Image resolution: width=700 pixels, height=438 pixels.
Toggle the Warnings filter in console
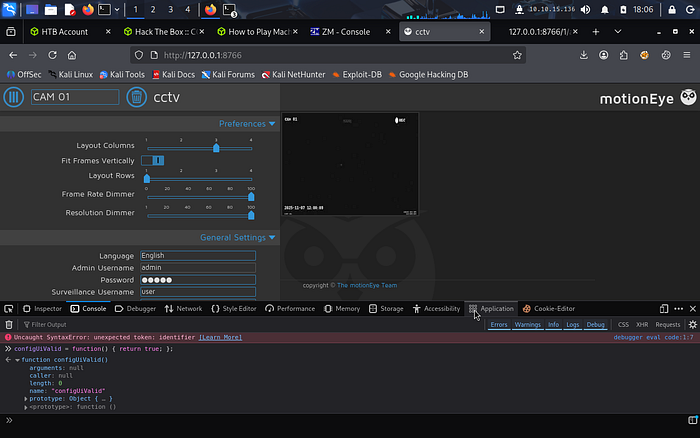click(x=527, y=325)
